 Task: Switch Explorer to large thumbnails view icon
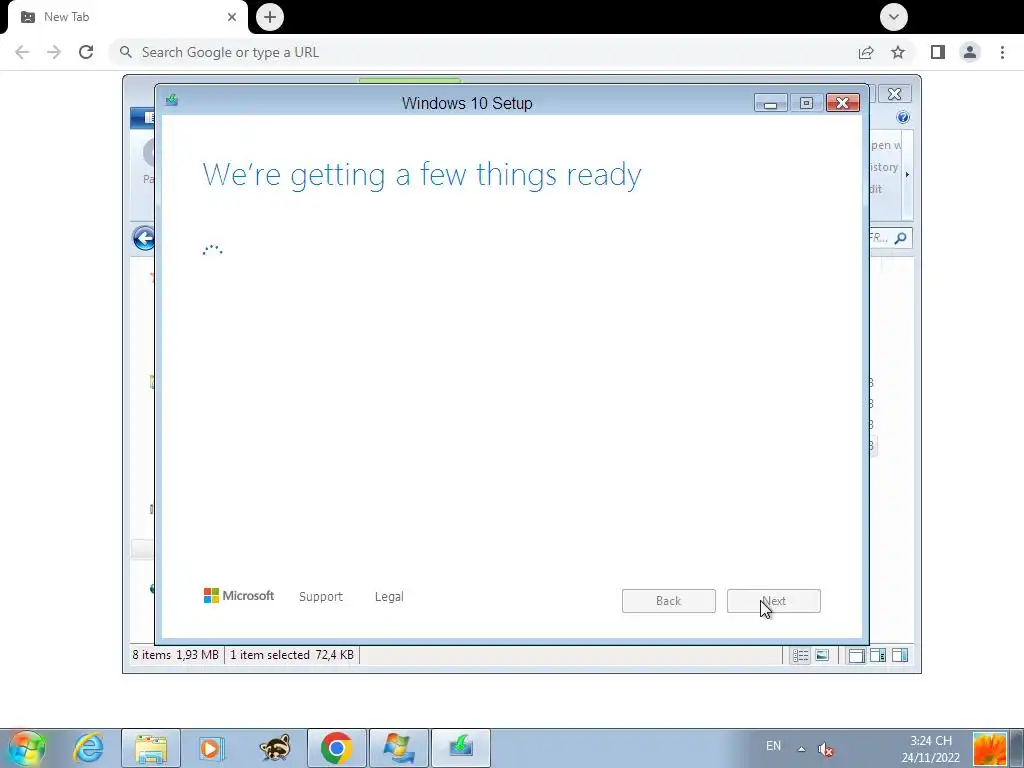point(822,655)
